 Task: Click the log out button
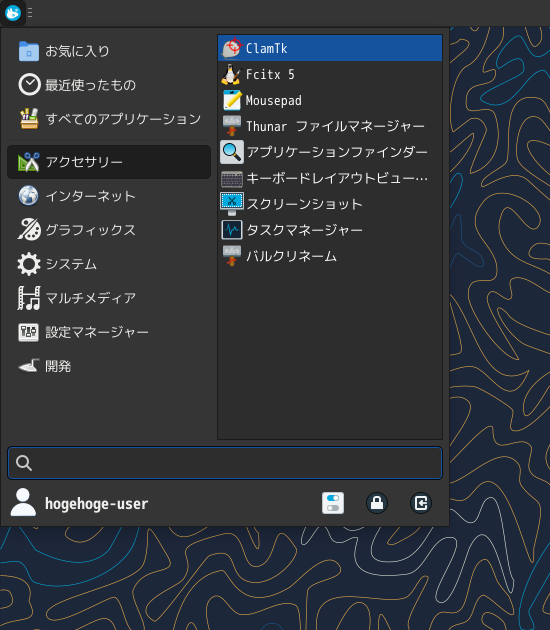coord(421,503)
